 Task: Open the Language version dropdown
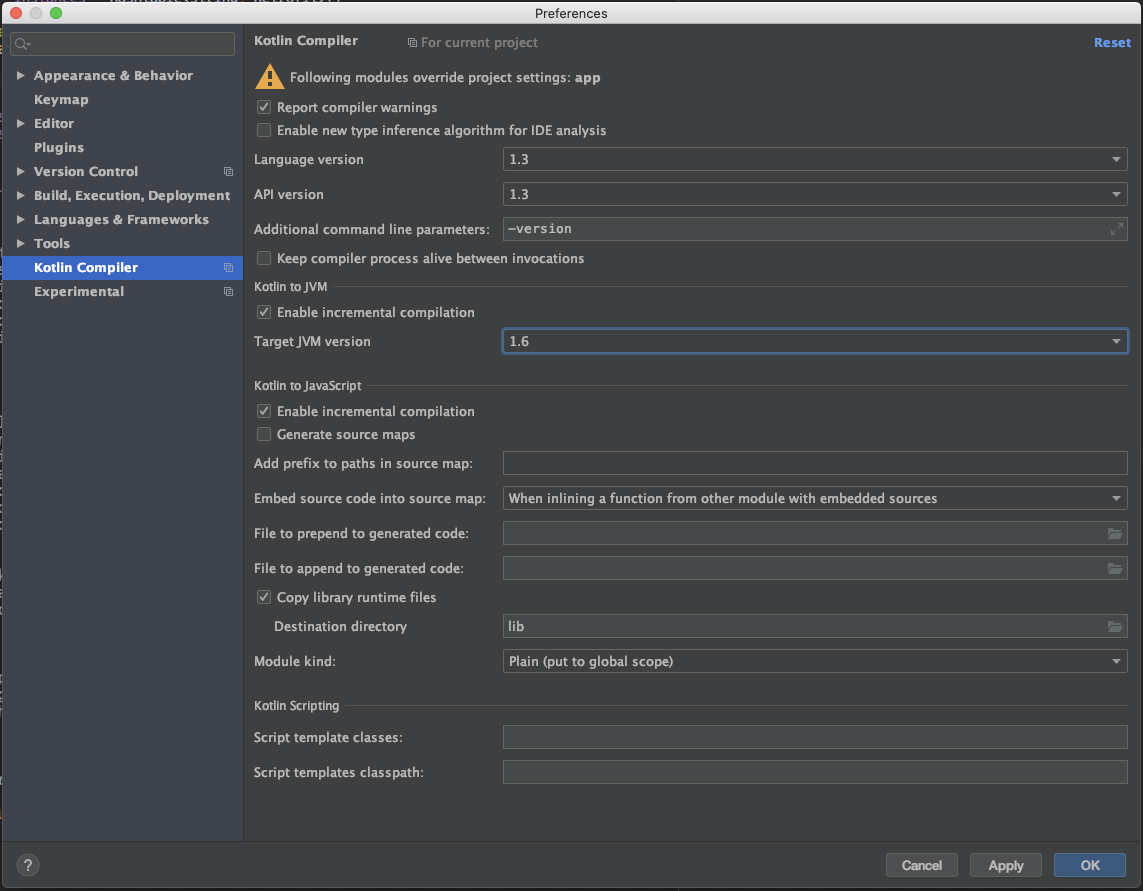point(815,159)
